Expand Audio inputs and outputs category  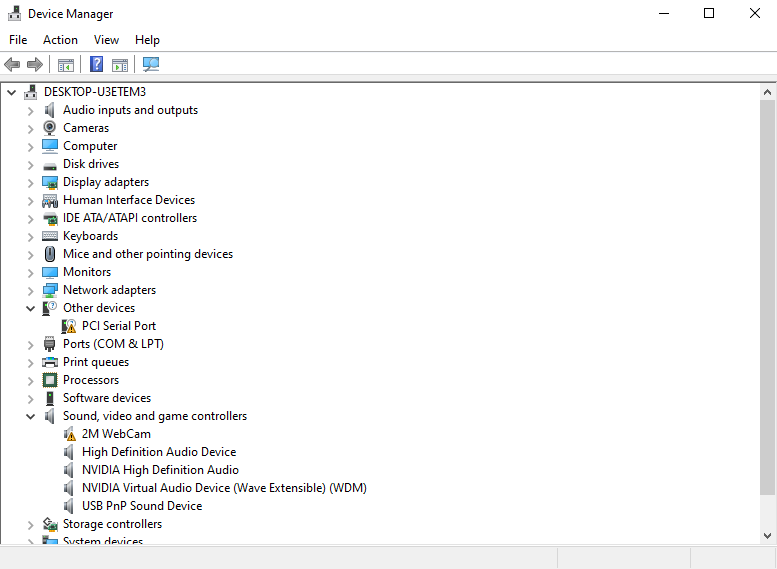(30, 111)
